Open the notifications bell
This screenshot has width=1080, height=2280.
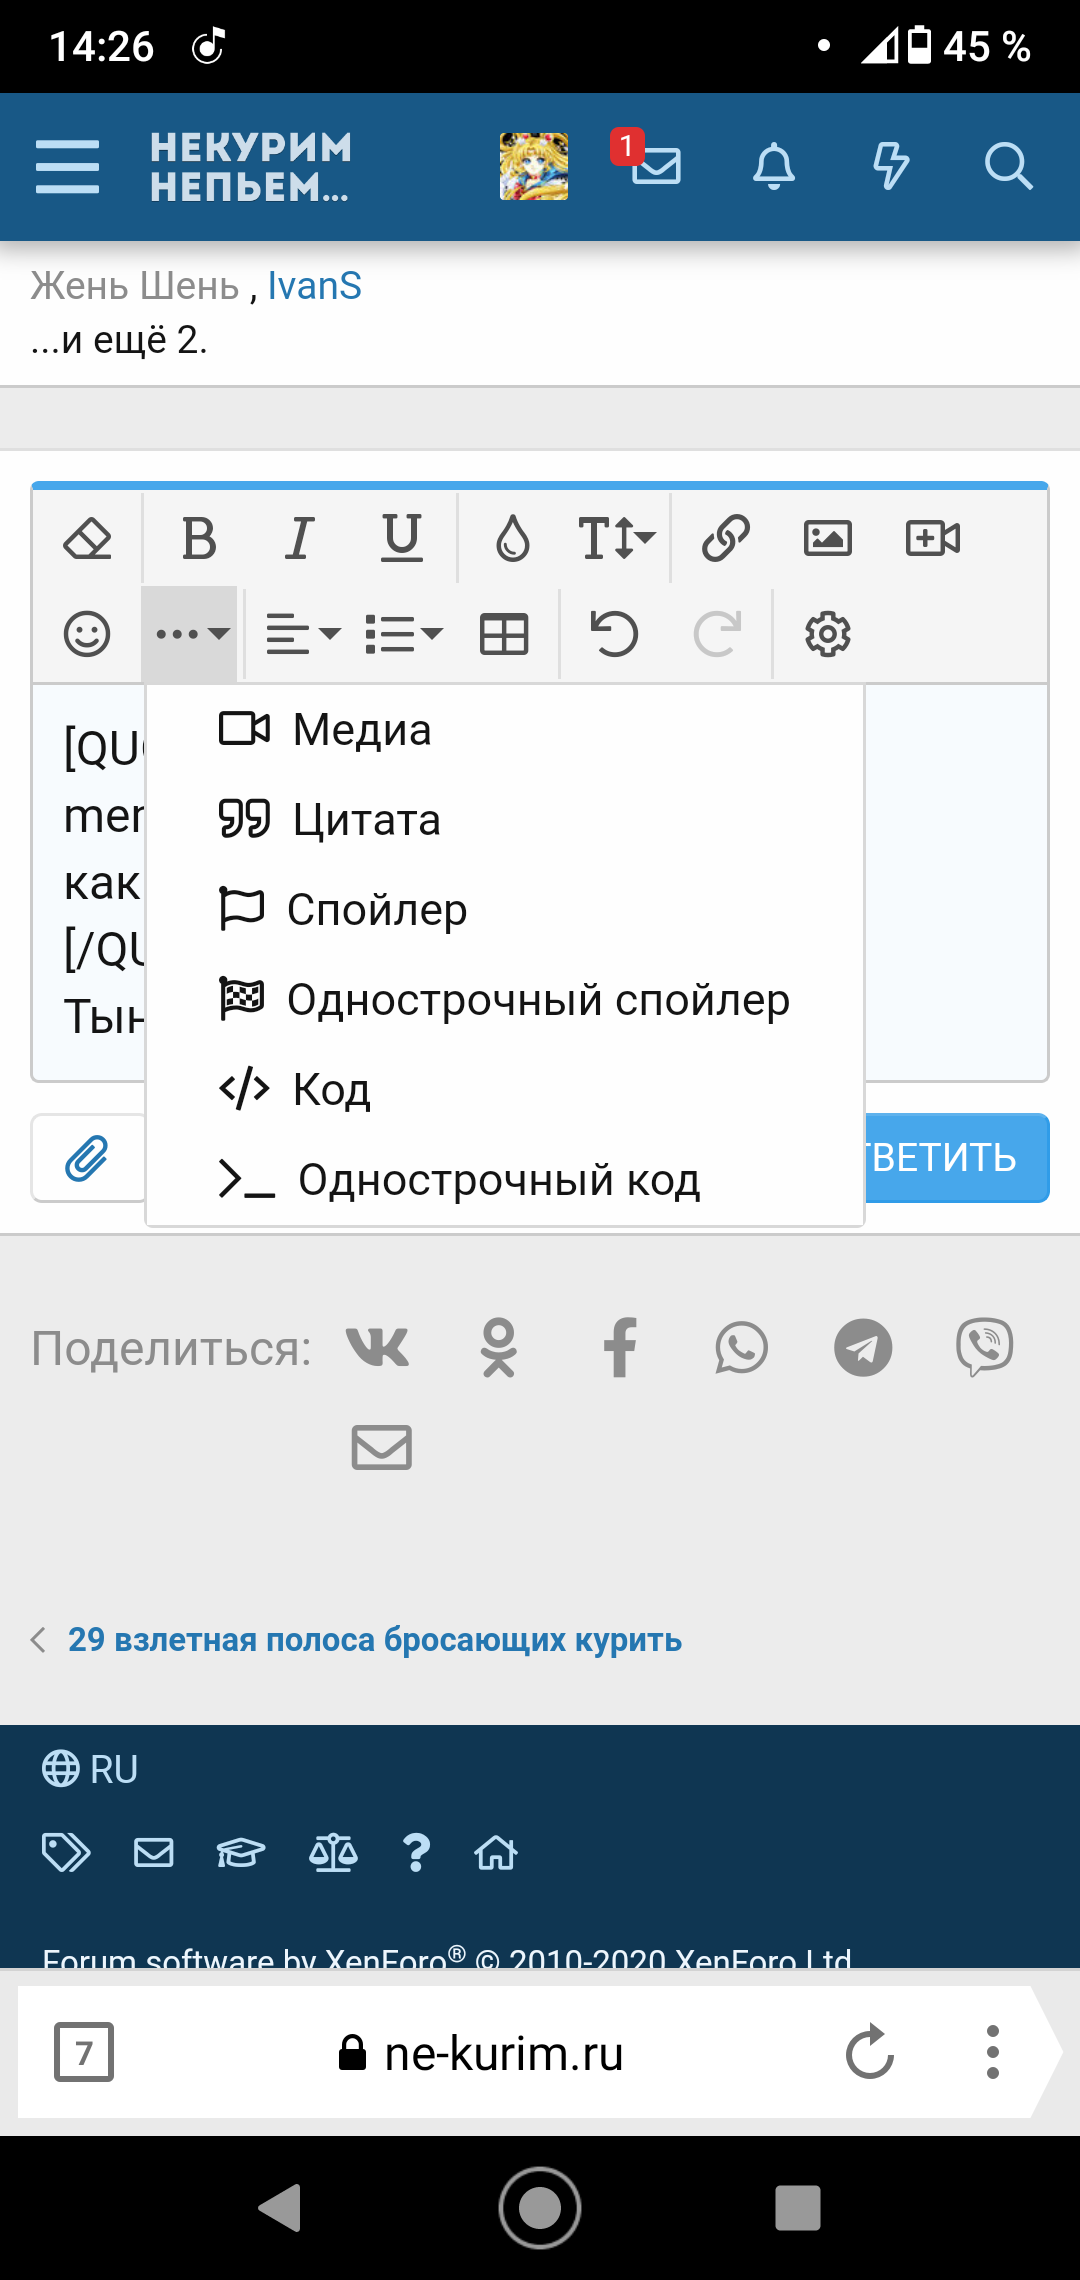coord(774,166)
